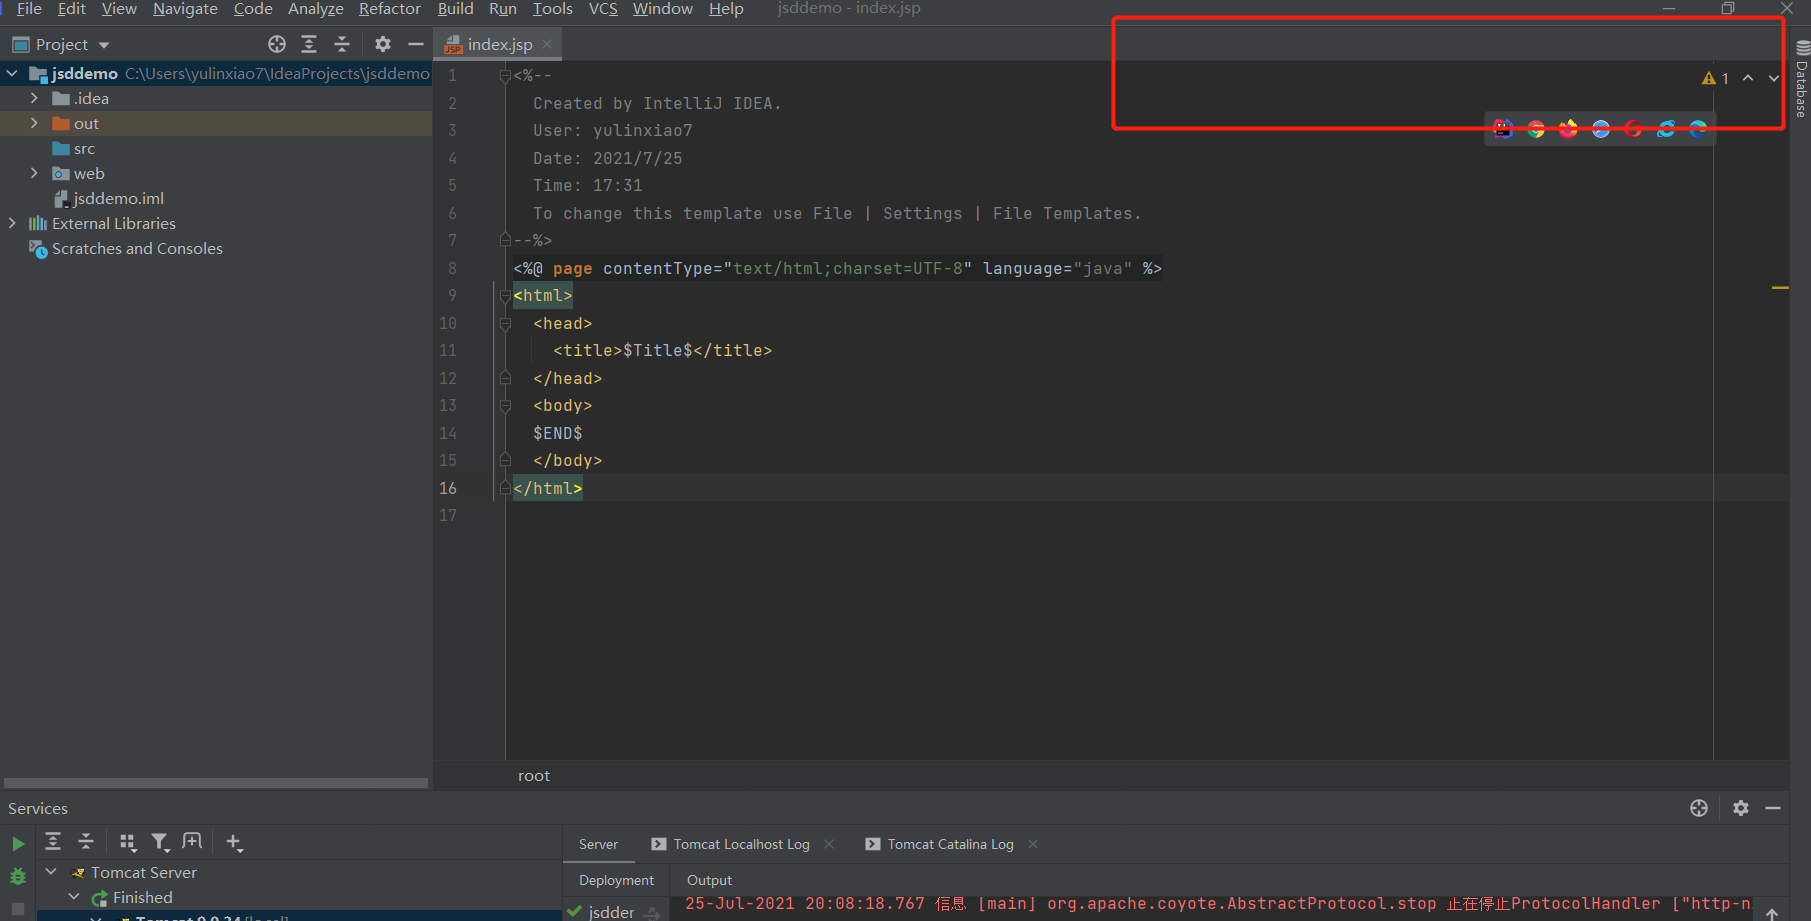Select jsddemo.iml file
The width and height of the screenshot is (1811, 921).
click(x=109, y=198)
